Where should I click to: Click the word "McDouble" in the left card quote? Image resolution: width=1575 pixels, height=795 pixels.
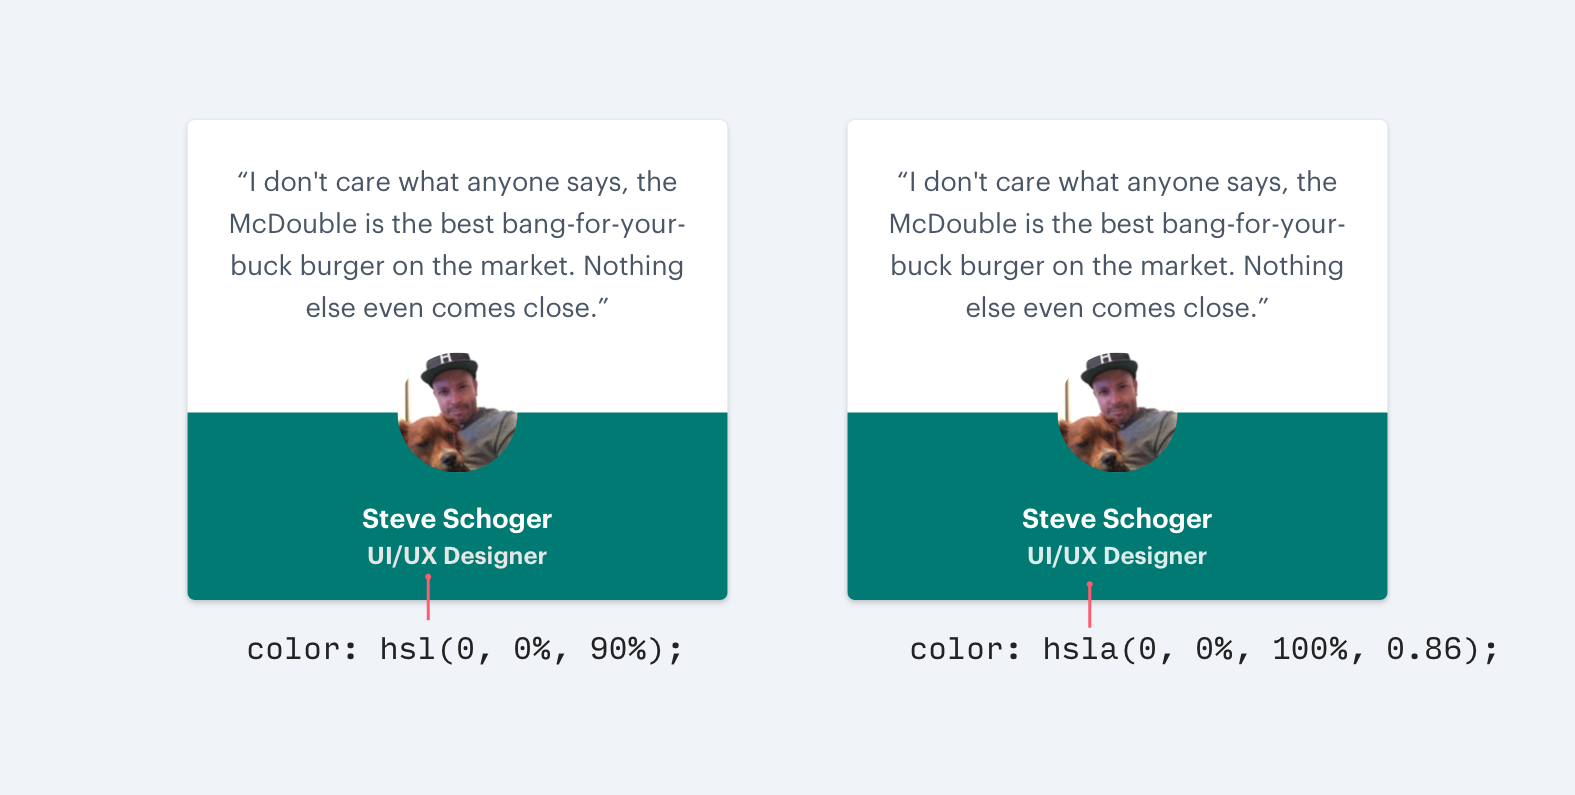pos(293,224)
